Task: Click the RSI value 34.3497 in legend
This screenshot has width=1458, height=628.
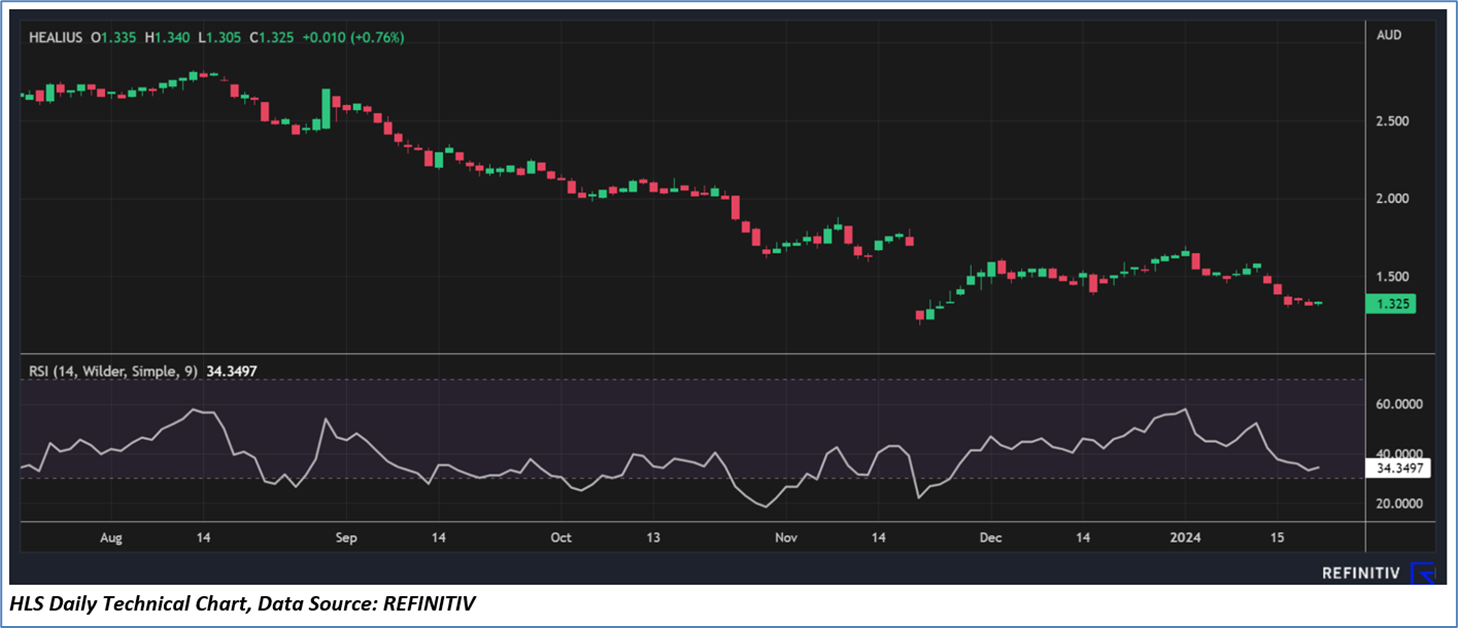Action: 231,371
